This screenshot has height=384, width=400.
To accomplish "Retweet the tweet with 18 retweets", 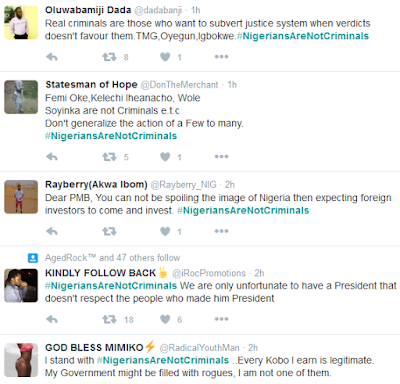I will [109, 319].
